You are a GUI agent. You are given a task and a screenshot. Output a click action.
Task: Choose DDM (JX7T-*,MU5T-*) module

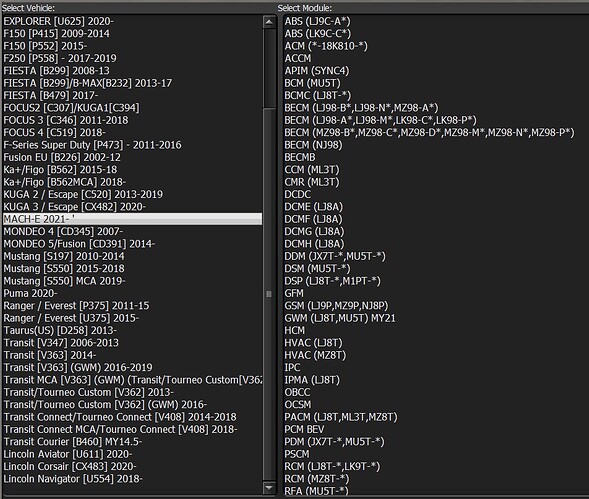[x=335, y=256]
